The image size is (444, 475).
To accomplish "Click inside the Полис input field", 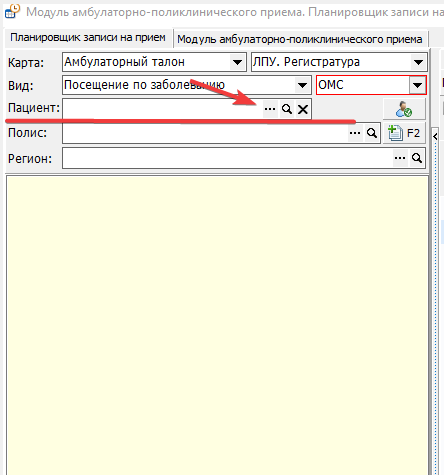I will [205, 133].
